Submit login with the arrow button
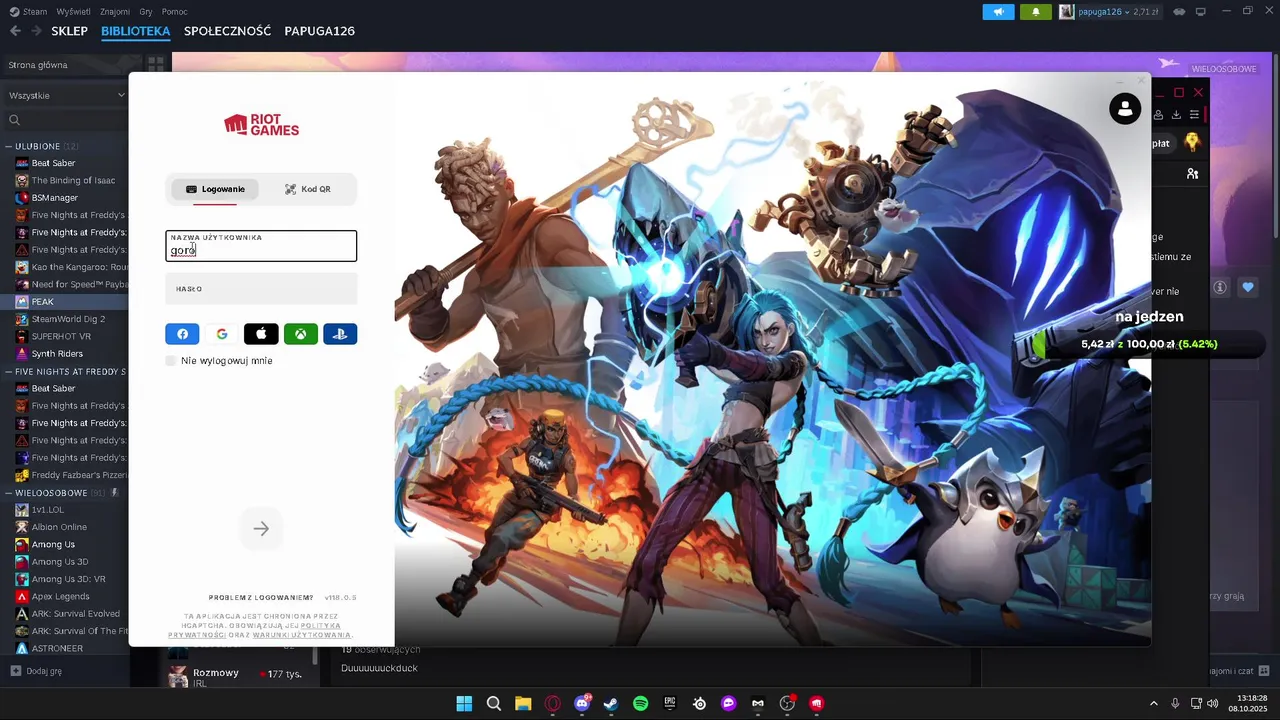Screen dimensions: 1280x720 pyautogui.click(x=261, y=529)
